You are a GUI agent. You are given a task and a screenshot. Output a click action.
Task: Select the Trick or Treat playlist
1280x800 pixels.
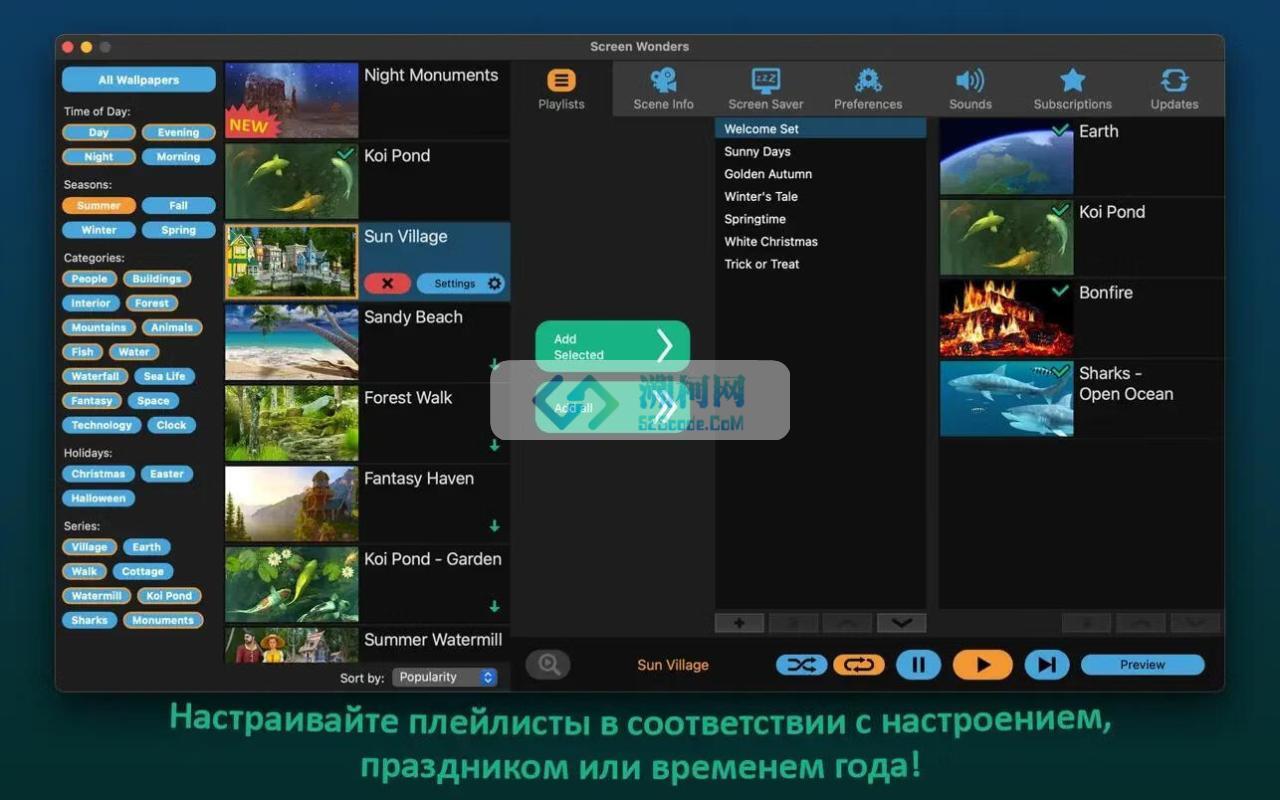coord(820,264)
